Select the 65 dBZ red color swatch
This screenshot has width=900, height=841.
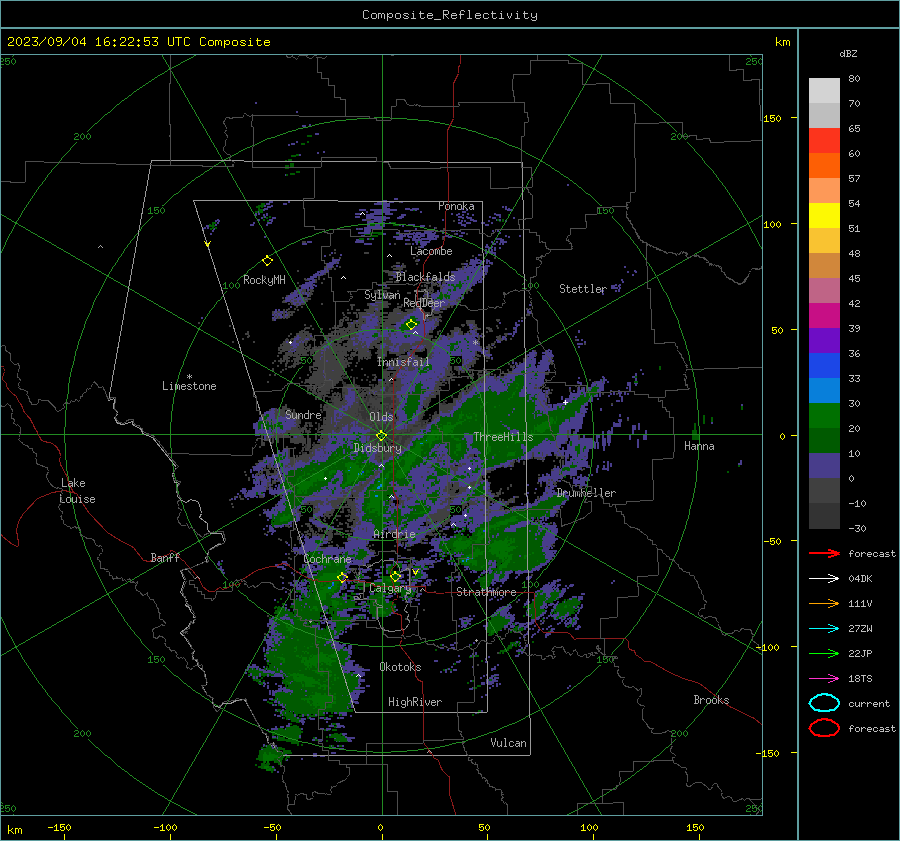(x=824, y=140)
